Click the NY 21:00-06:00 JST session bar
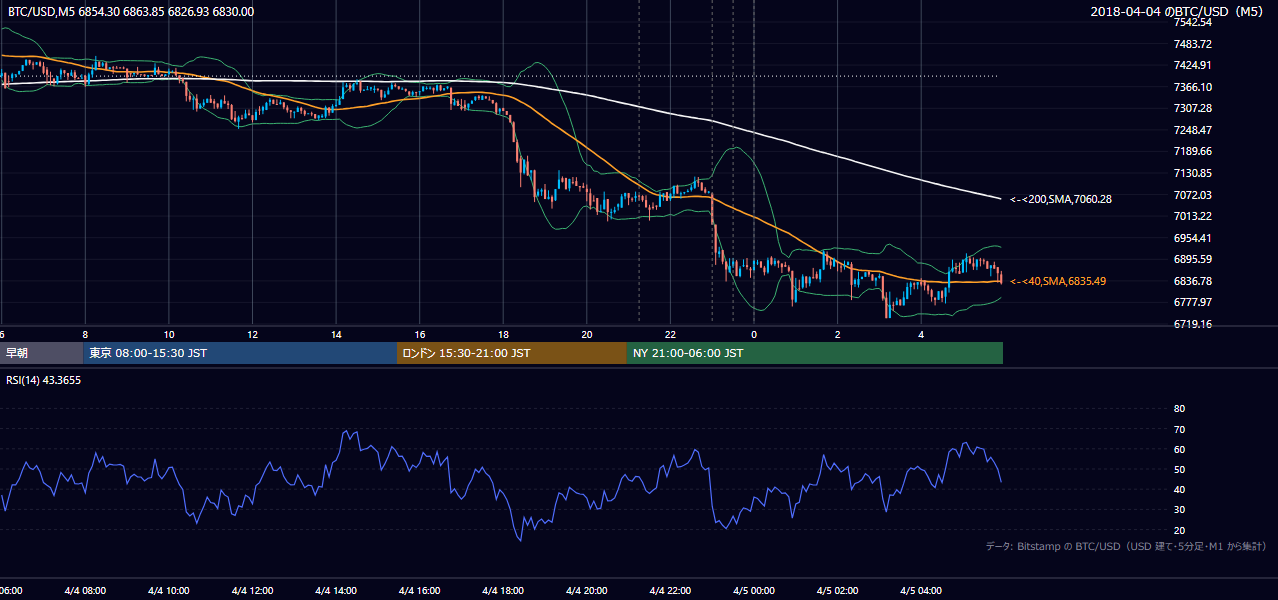The image size is (1278, 600). (815, 353)
